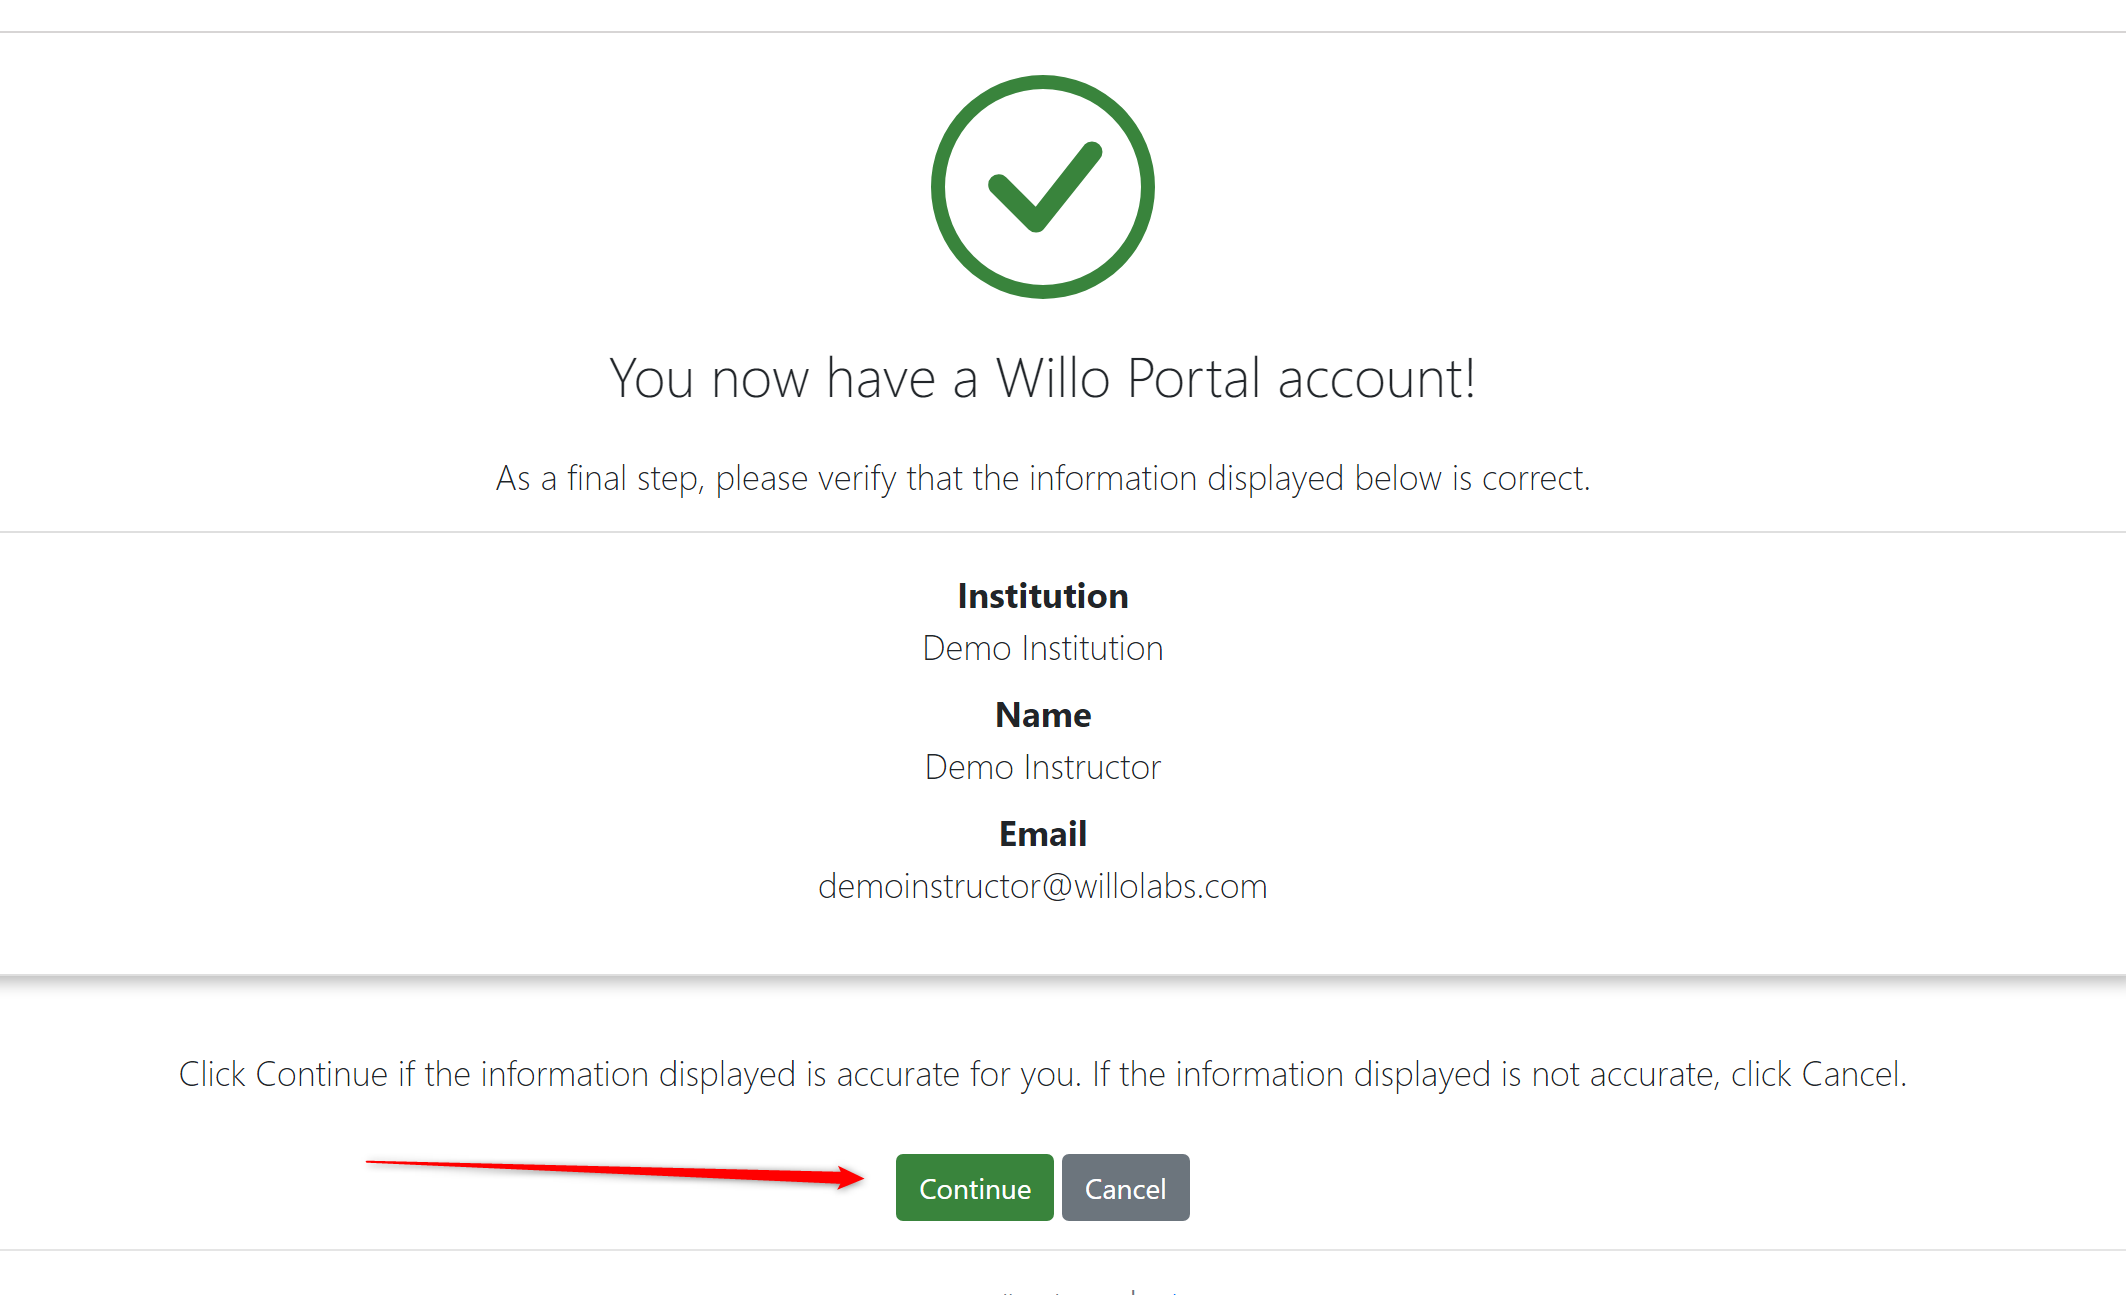This screenshot has height=1295, width=2126.
Task: Click the tail of the red arrow line
Action: (372, 1162)
